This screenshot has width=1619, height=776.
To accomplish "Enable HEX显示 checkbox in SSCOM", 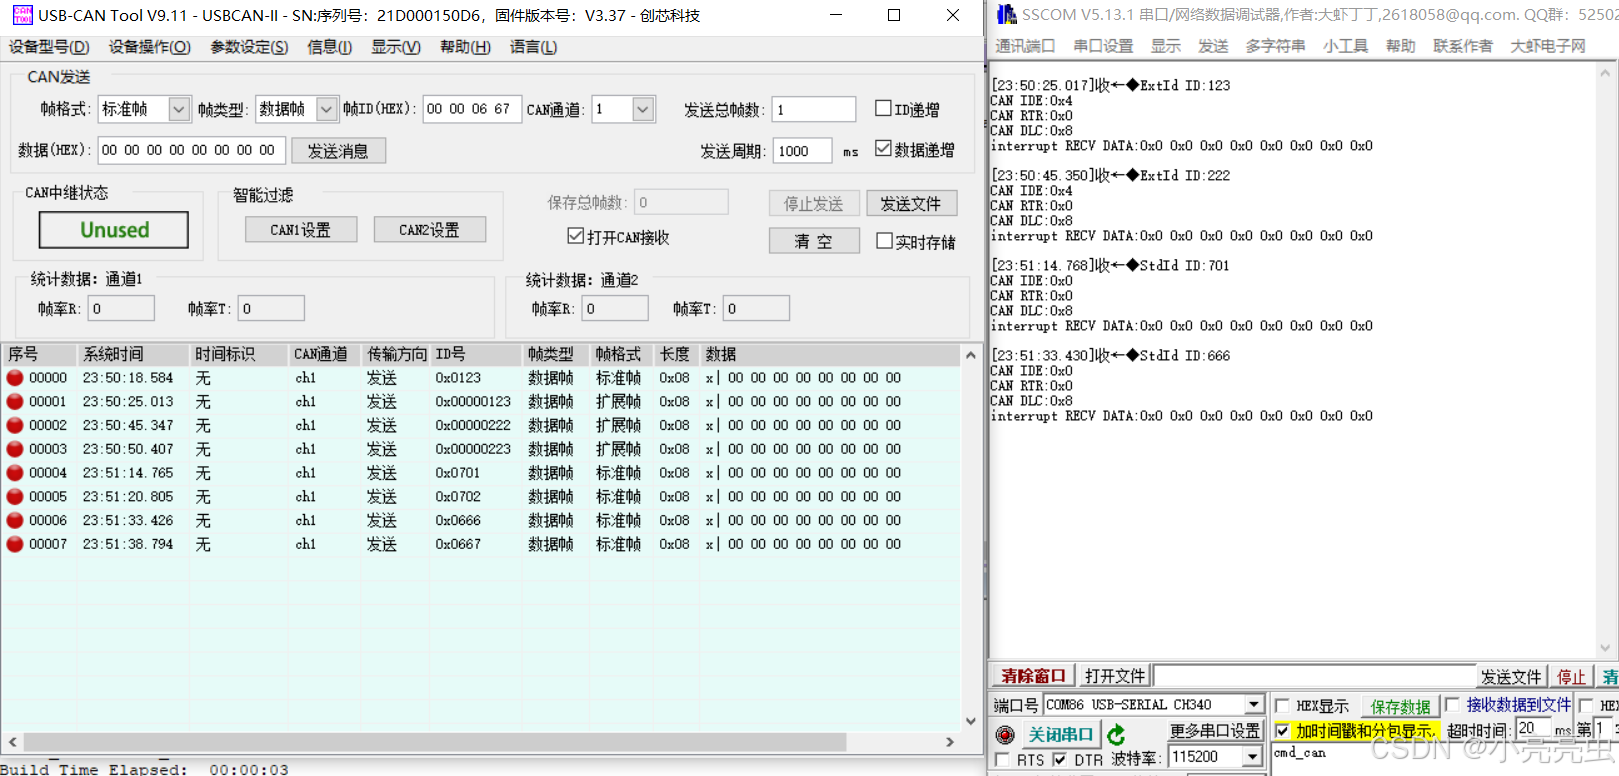I will pos(1282,705).
